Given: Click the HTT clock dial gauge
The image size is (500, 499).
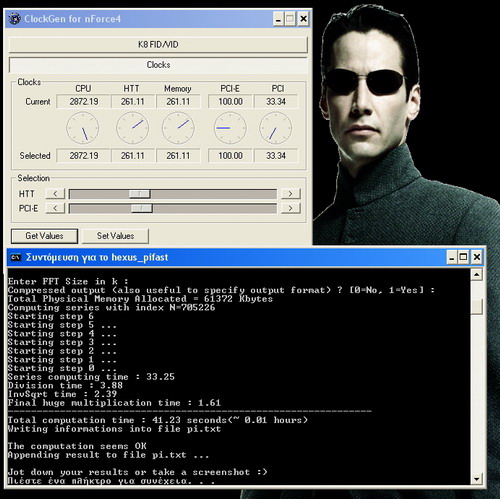Looking at the screenshot, I should (x=133, y=128).
